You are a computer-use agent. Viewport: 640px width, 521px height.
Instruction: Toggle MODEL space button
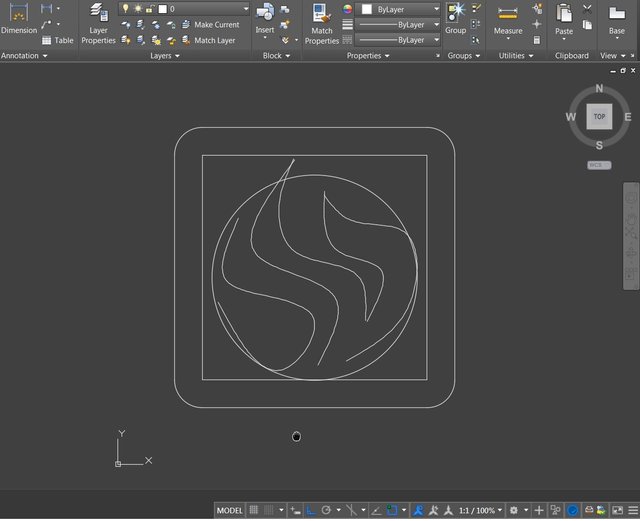(230, 511)
